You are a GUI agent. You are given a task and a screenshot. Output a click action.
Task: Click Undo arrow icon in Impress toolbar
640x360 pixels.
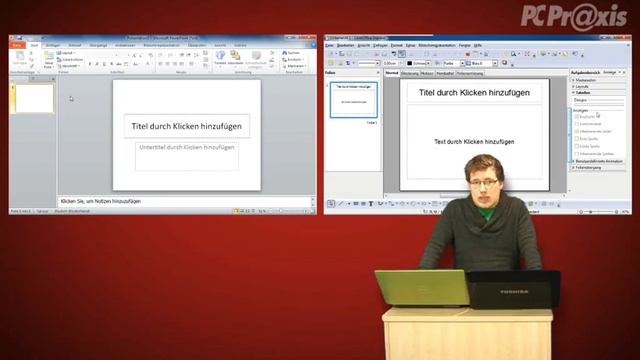pos(394,54)
